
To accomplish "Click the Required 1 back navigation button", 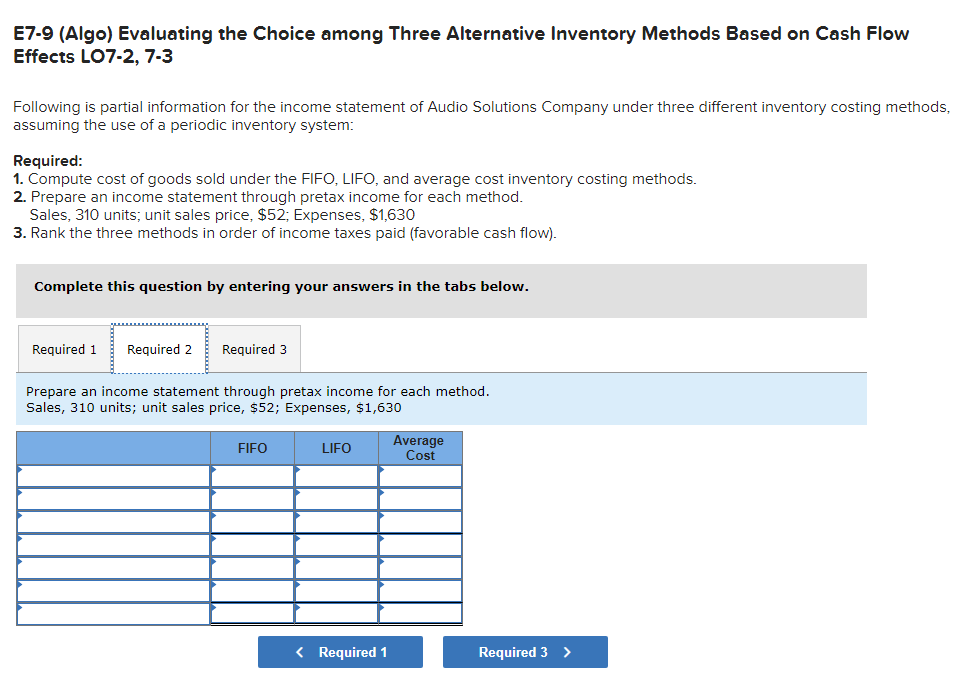I will (x=340, y=651).
